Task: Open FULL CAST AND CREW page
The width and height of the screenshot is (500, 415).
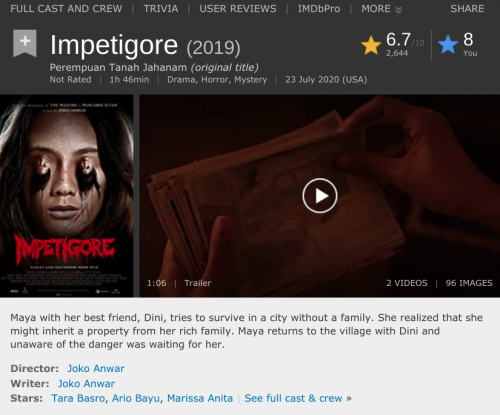Action: 66,9
